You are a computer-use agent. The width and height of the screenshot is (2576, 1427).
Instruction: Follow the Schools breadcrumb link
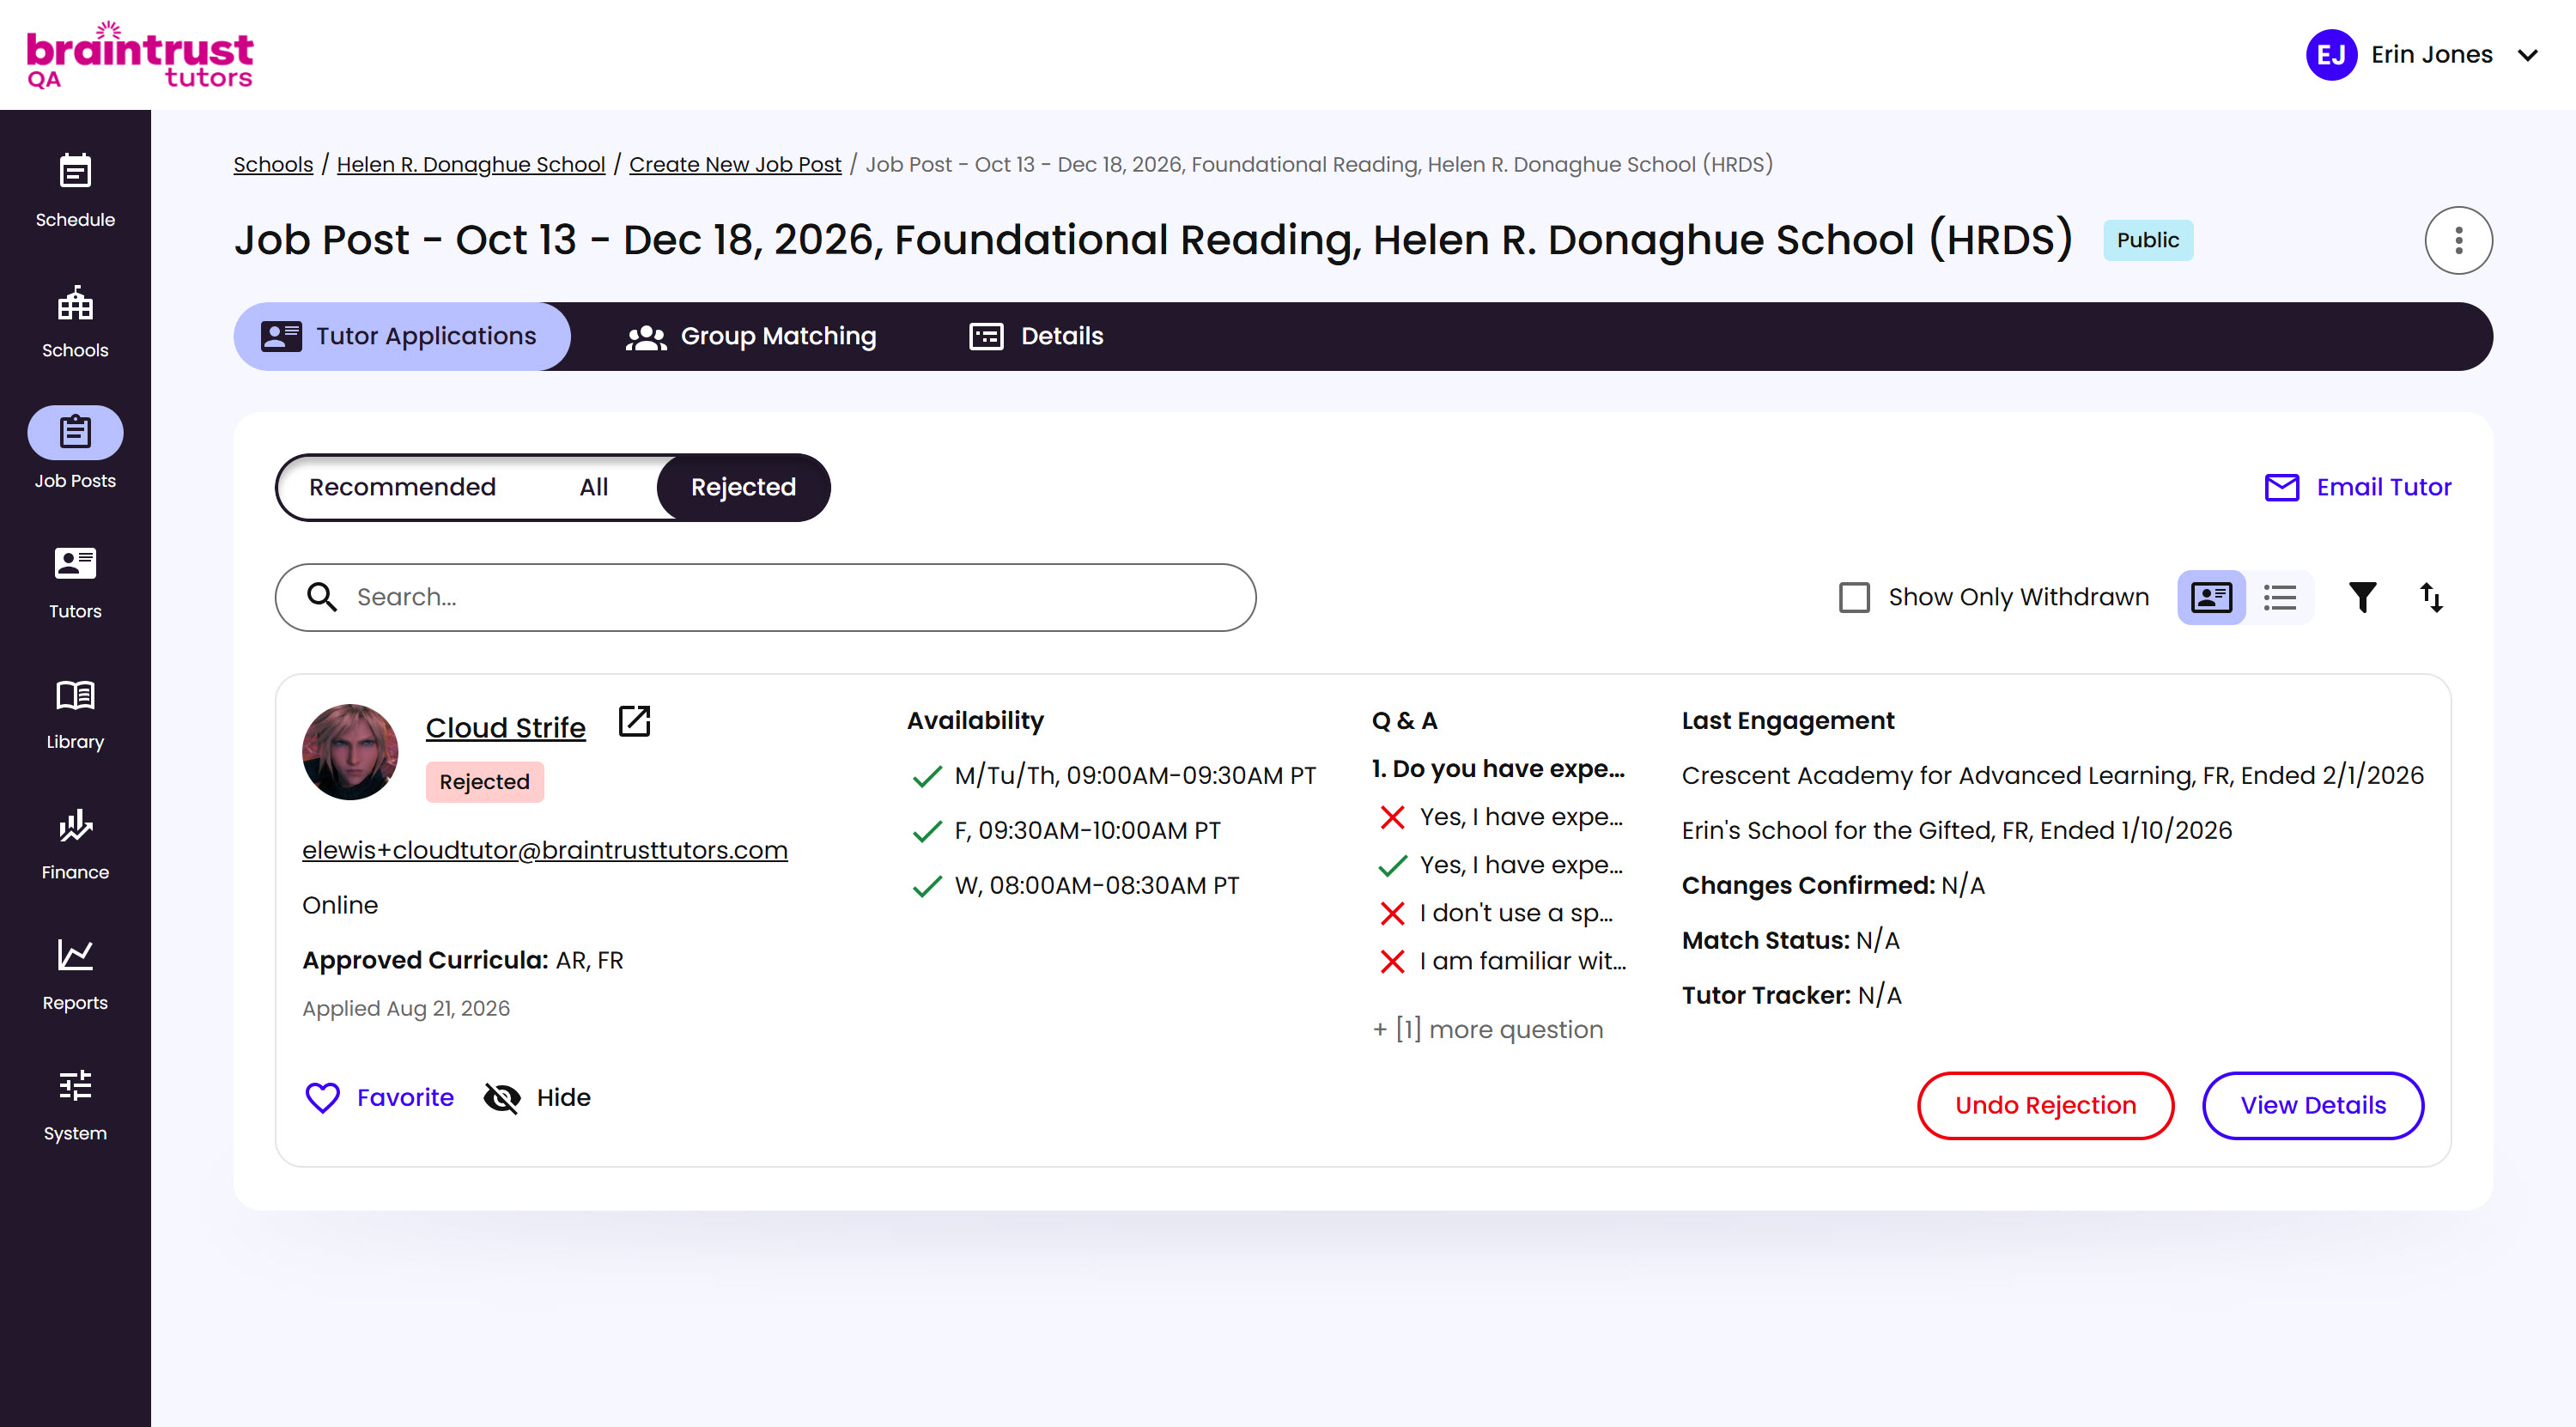point(273,164)
